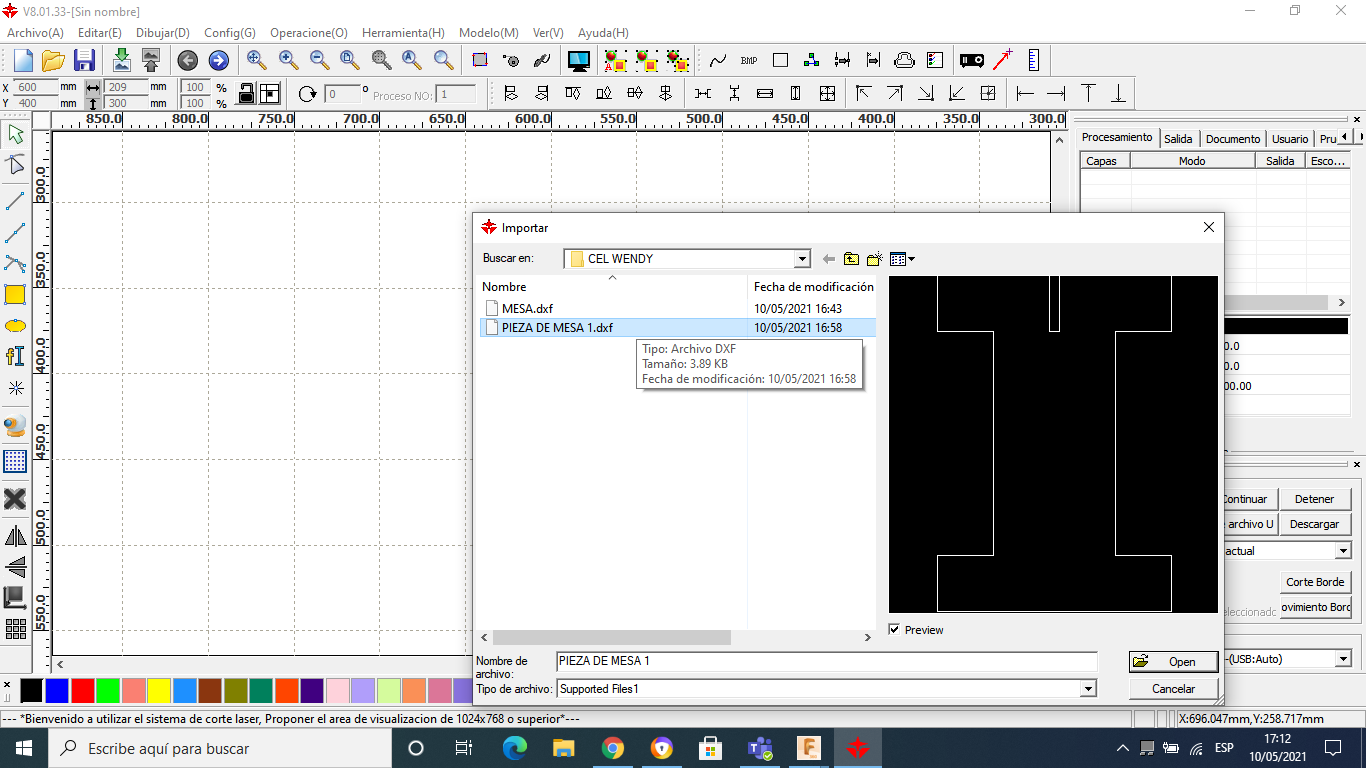Close the Importar dialog
1366x768 pixels.
pyautogui.click(x=1208, y=228)
